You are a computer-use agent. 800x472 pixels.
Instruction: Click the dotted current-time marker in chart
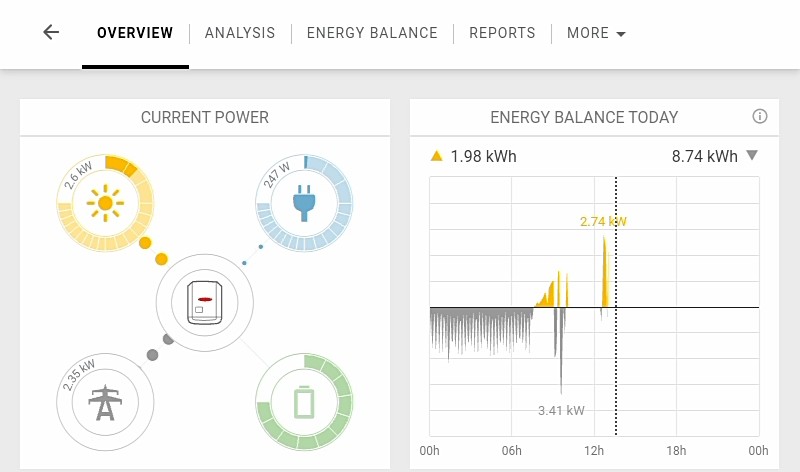pyautogui.click(x=616, y=306)
